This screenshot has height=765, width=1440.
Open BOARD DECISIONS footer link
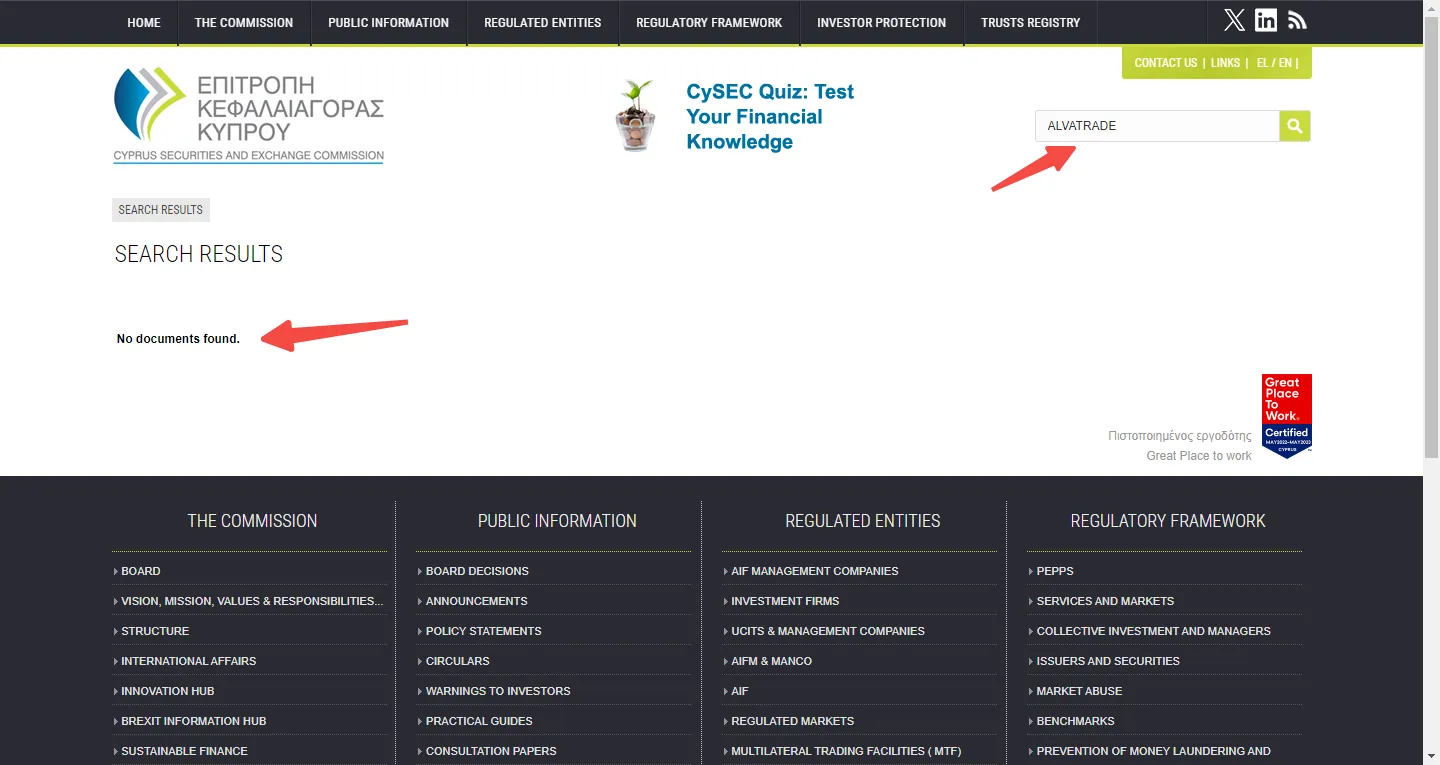(477, 571)
